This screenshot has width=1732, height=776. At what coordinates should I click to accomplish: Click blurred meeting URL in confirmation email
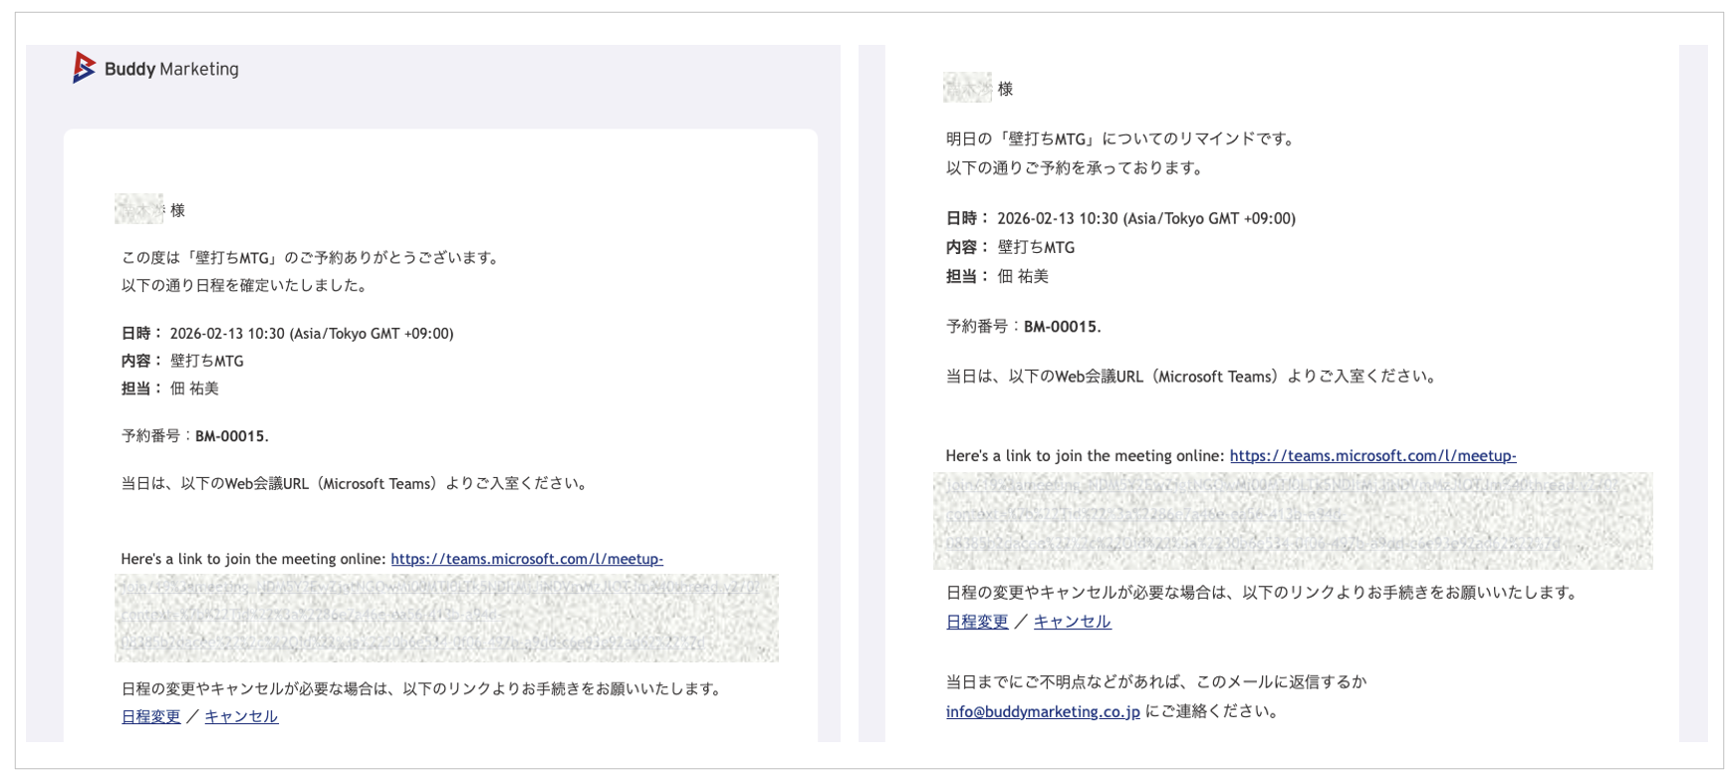[x=446, y=617]
